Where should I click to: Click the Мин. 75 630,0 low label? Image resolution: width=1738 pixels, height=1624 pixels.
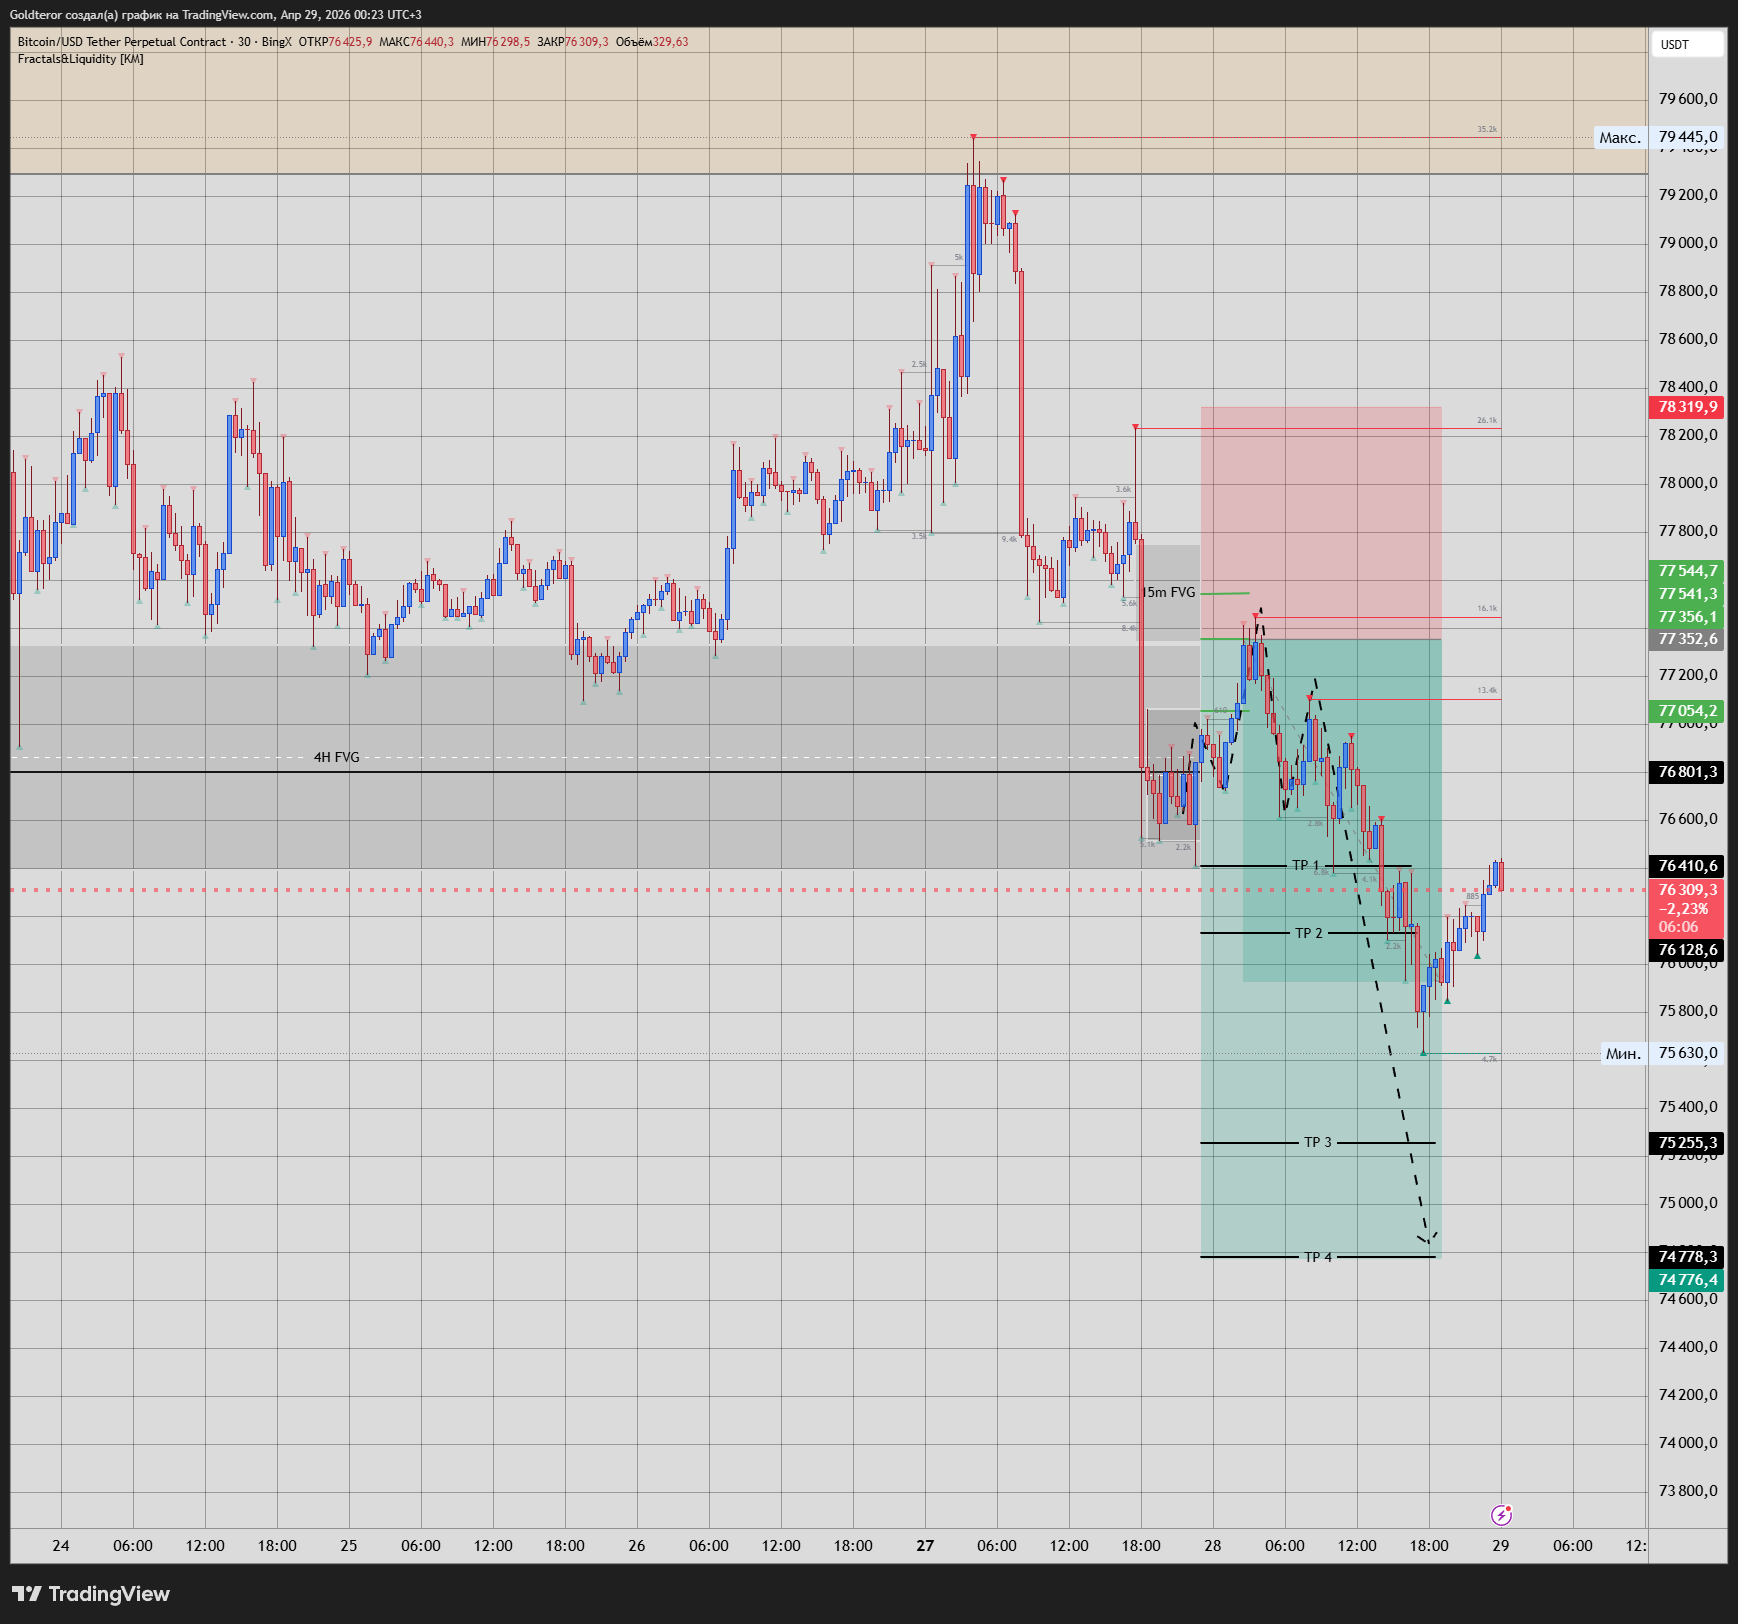[1662, 1053]
